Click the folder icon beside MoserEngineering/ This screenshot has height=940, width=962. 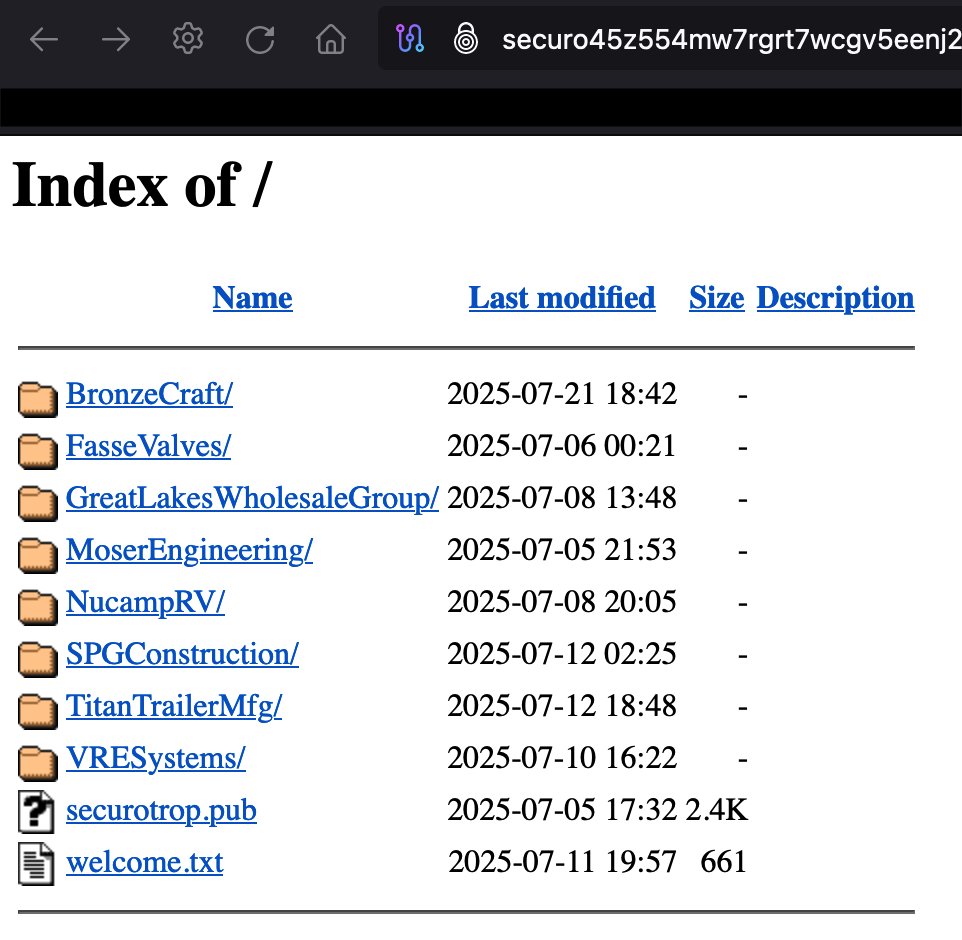[x=37, y=555]
